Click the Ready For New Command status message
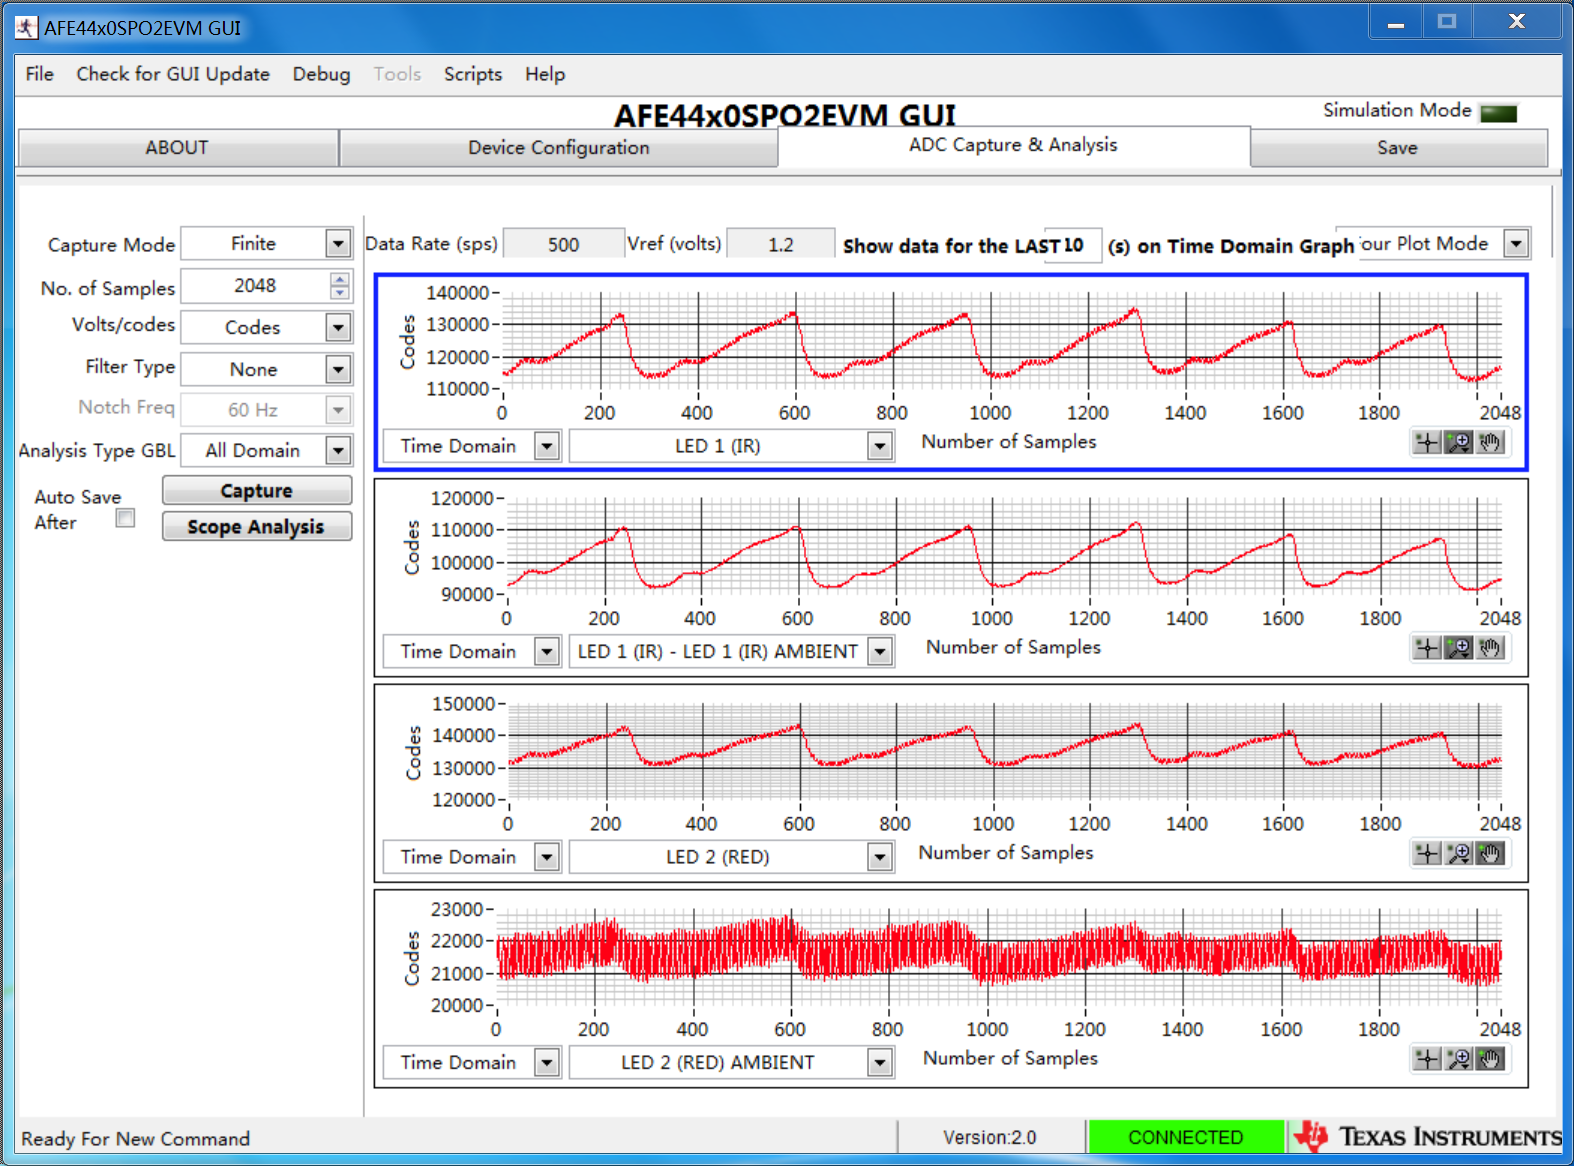 click(x=136, y=1139)
